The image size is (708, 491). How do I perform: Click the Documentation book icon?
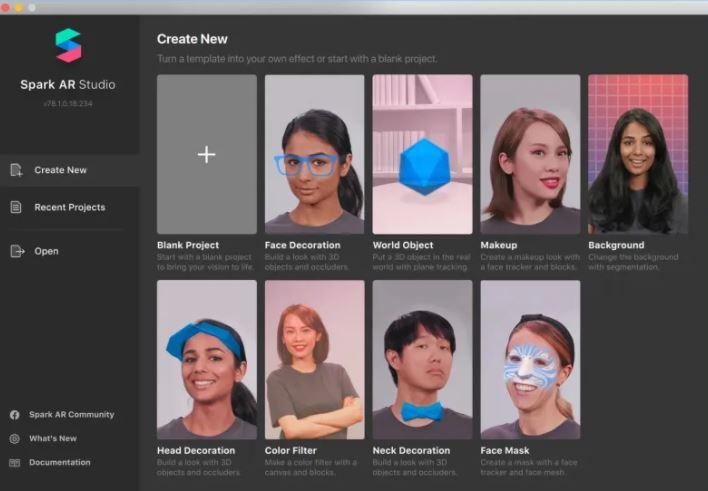(x=15, y=462)
